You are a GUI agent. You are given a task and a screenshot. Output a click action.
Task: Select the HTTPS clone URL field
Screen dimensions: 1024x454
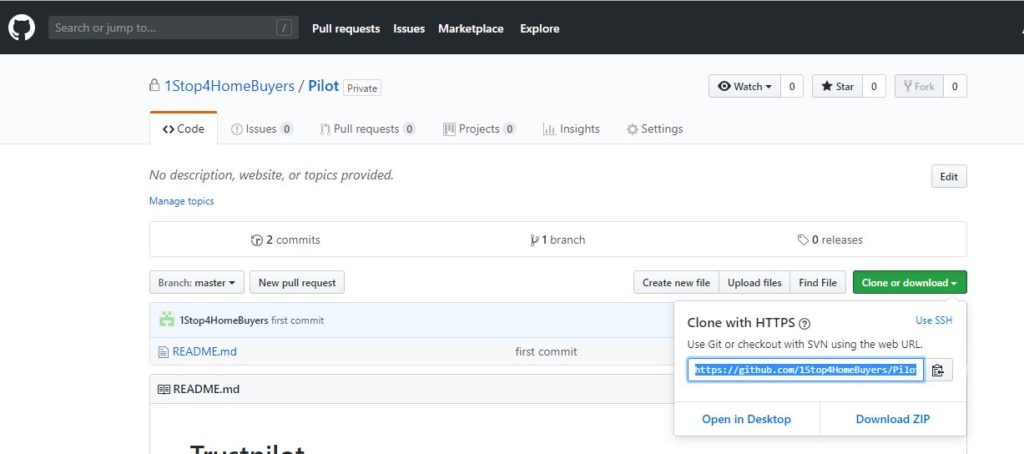click(x=806, y=370)
